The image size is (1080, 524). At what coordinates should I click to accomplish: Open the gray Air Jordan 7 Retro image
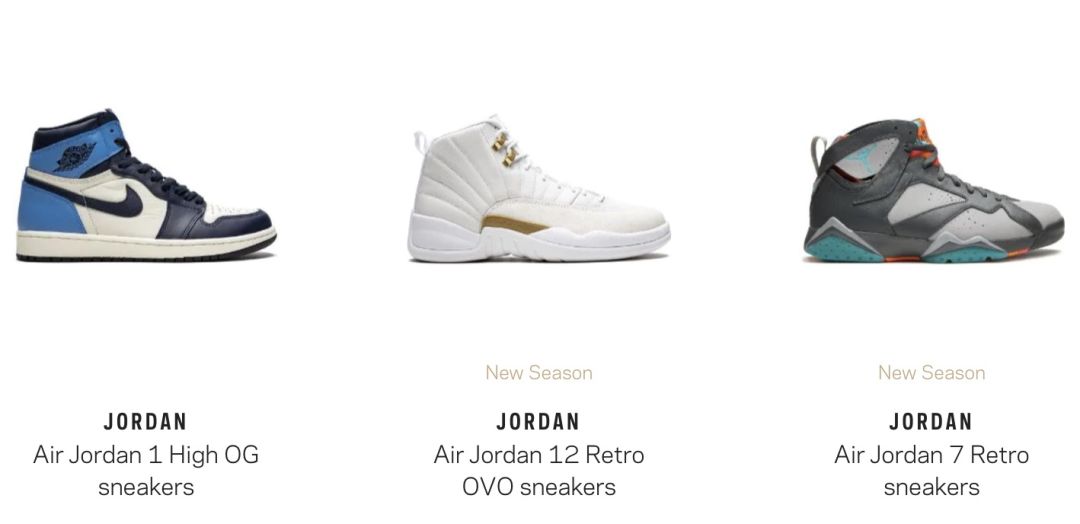click(933, 191)
